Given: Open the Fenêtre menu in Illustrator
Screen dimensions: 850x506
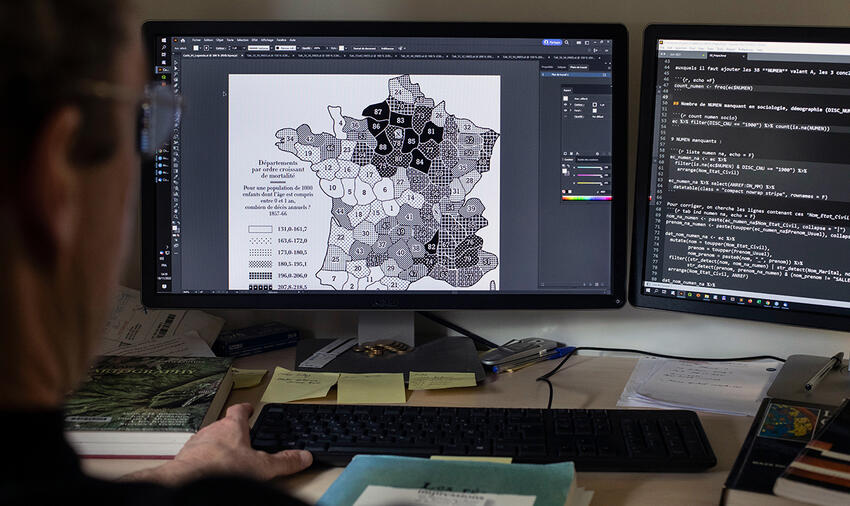Looking at the screenshot, I should 281,40.
